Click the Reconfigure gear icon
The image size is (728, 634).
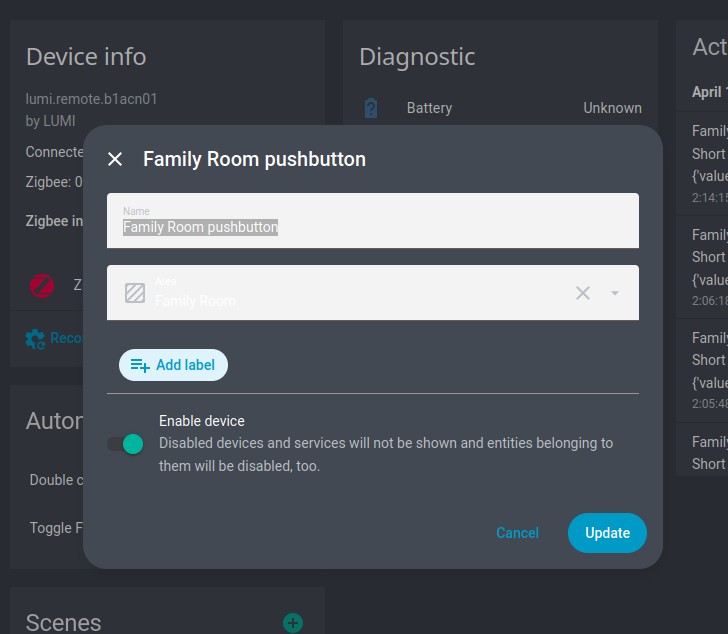pos(35,338)
